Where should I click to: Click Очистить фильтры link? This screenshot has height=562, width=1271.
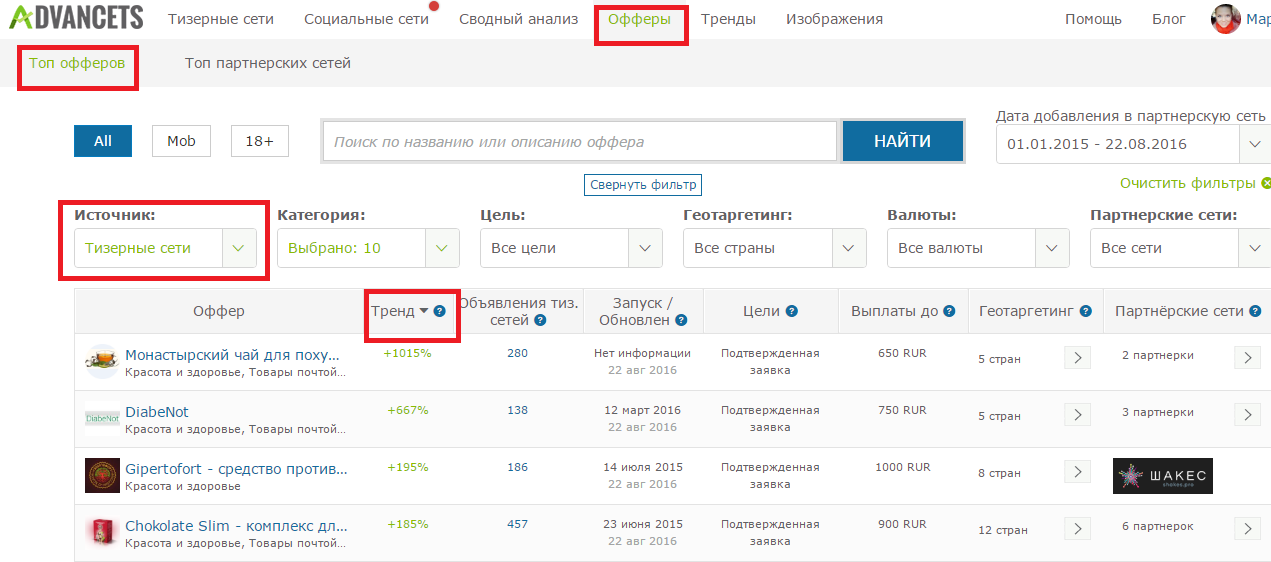pos(1188,183)
